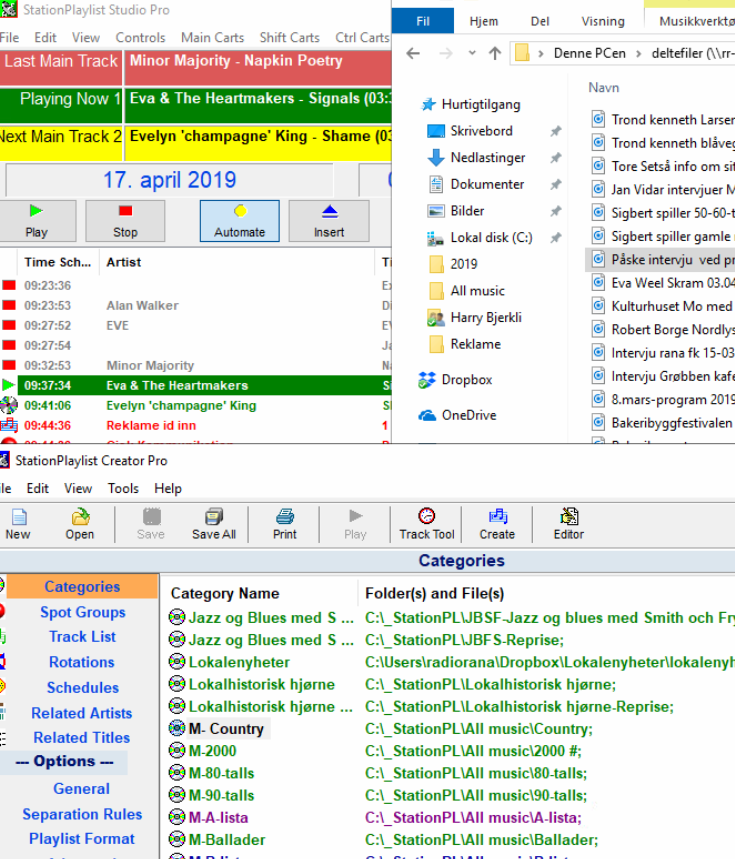This screenshot has height=859, width=735.
Task: Click the Stop button in Studio Pro
Action: pos(125,221)
